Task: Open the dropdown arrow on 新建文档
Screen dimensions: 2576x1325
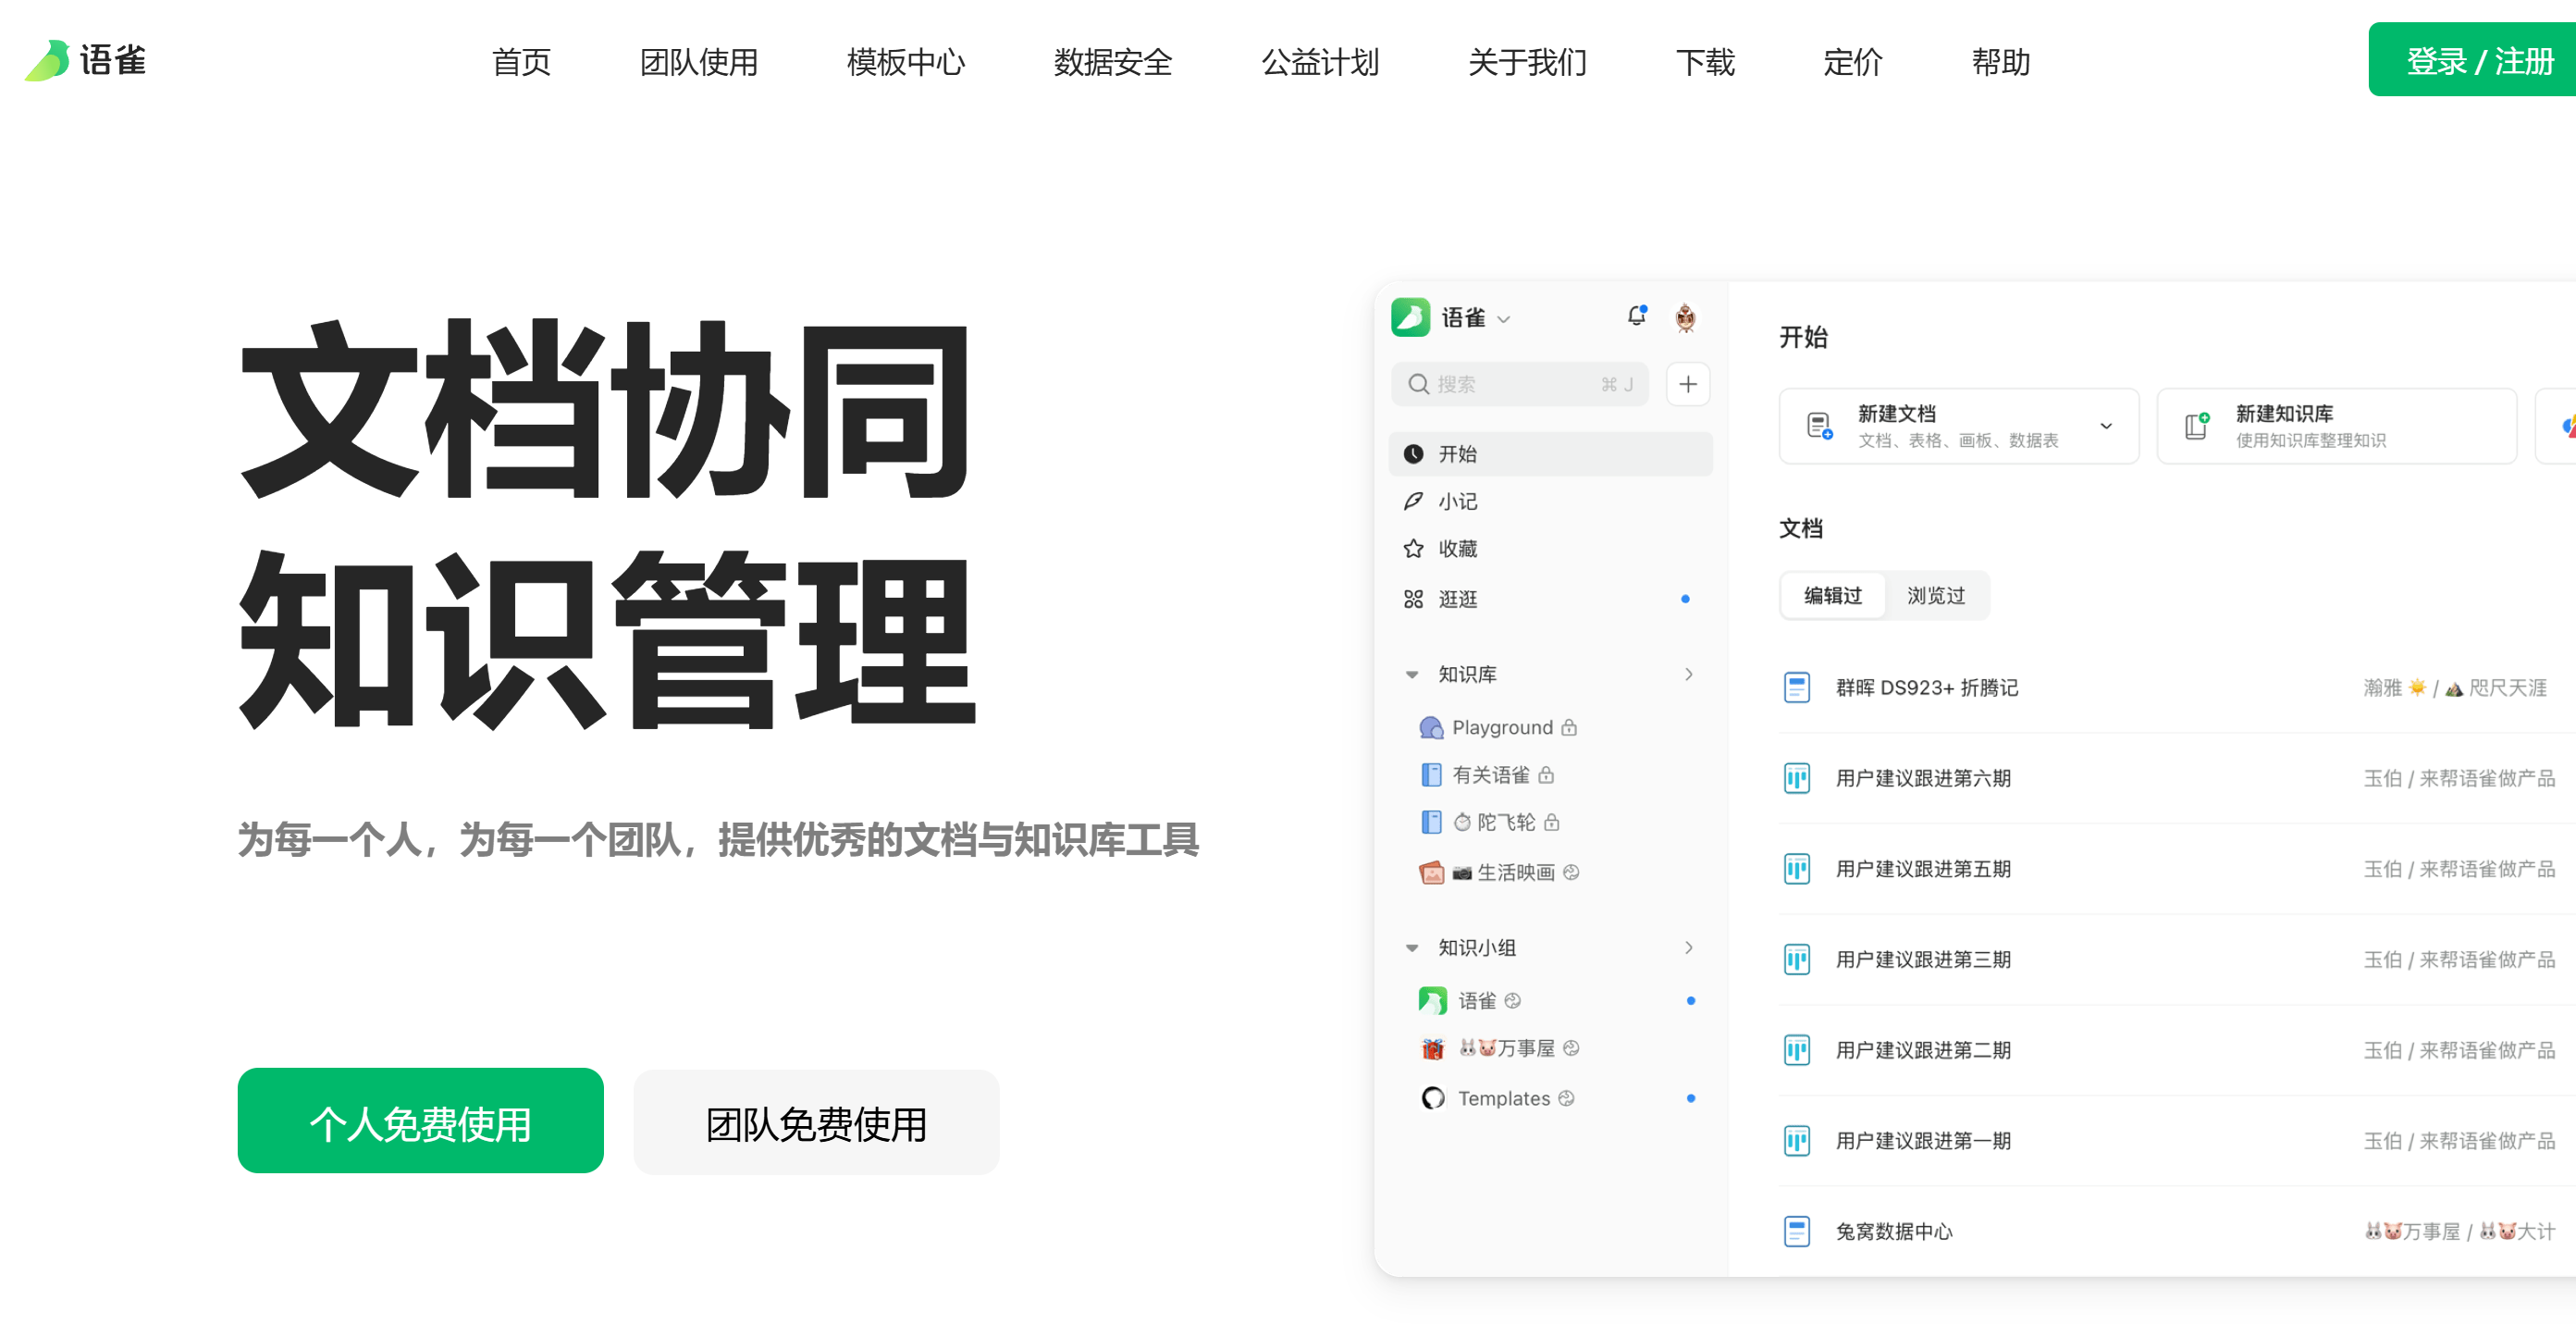Action: (x=2106, y=426)
